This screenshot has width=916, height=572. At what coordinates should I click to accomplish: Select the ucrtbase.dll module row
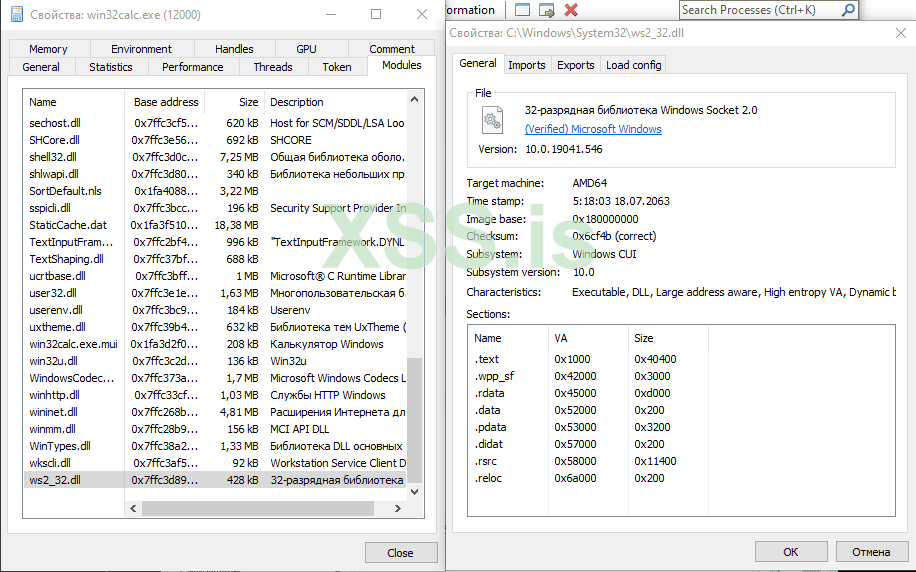click(217, 275)
